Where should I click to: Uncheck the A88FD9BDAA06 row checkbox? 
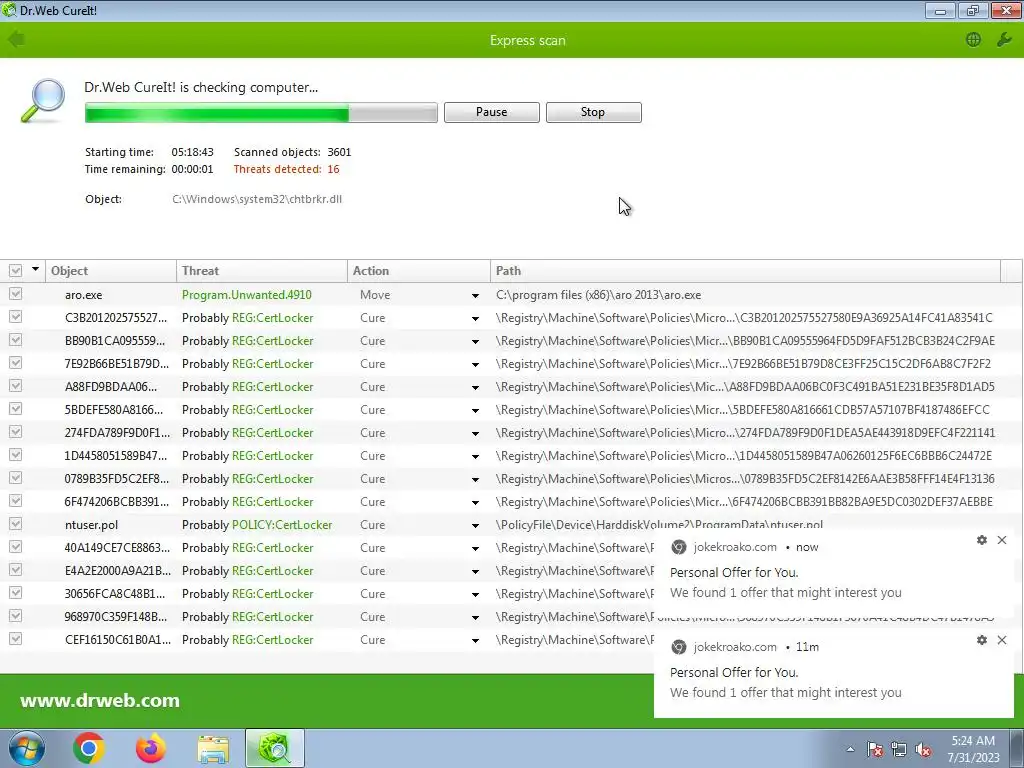16,386
